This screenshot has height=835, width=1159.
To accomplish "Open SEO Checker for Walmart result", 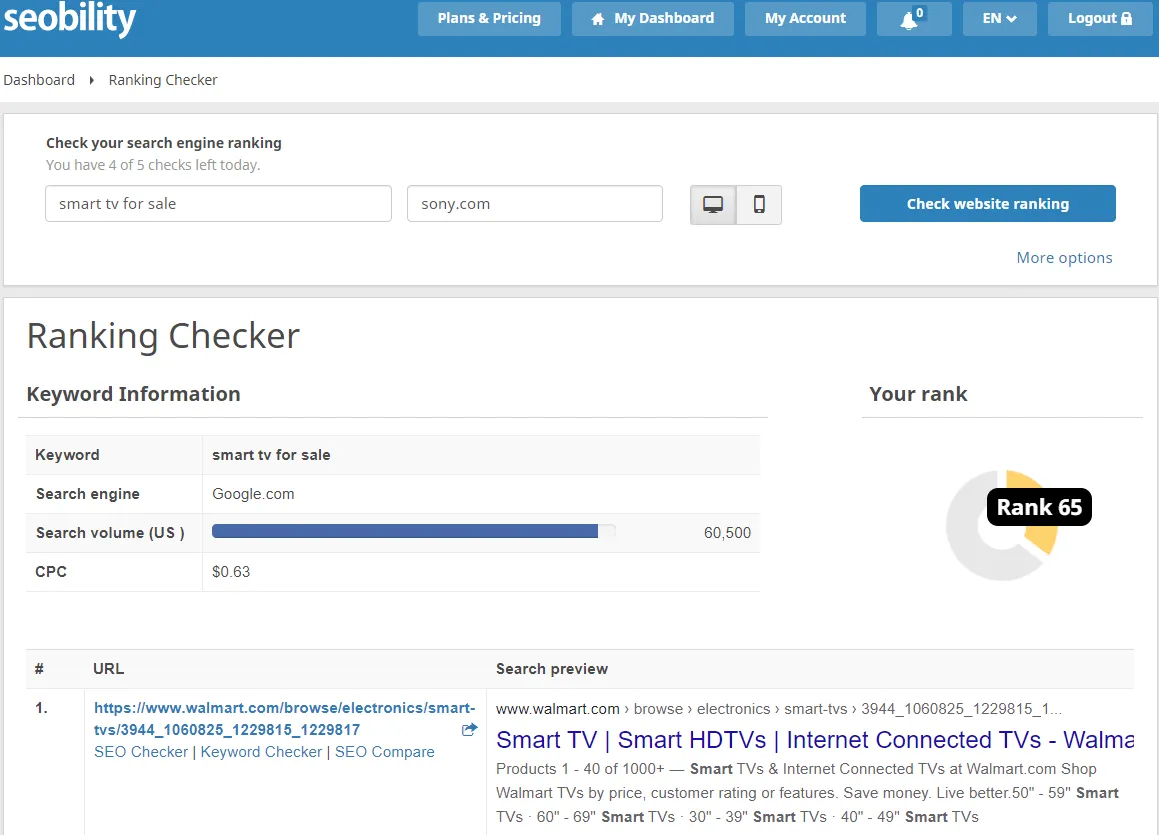I will [141, 752].
